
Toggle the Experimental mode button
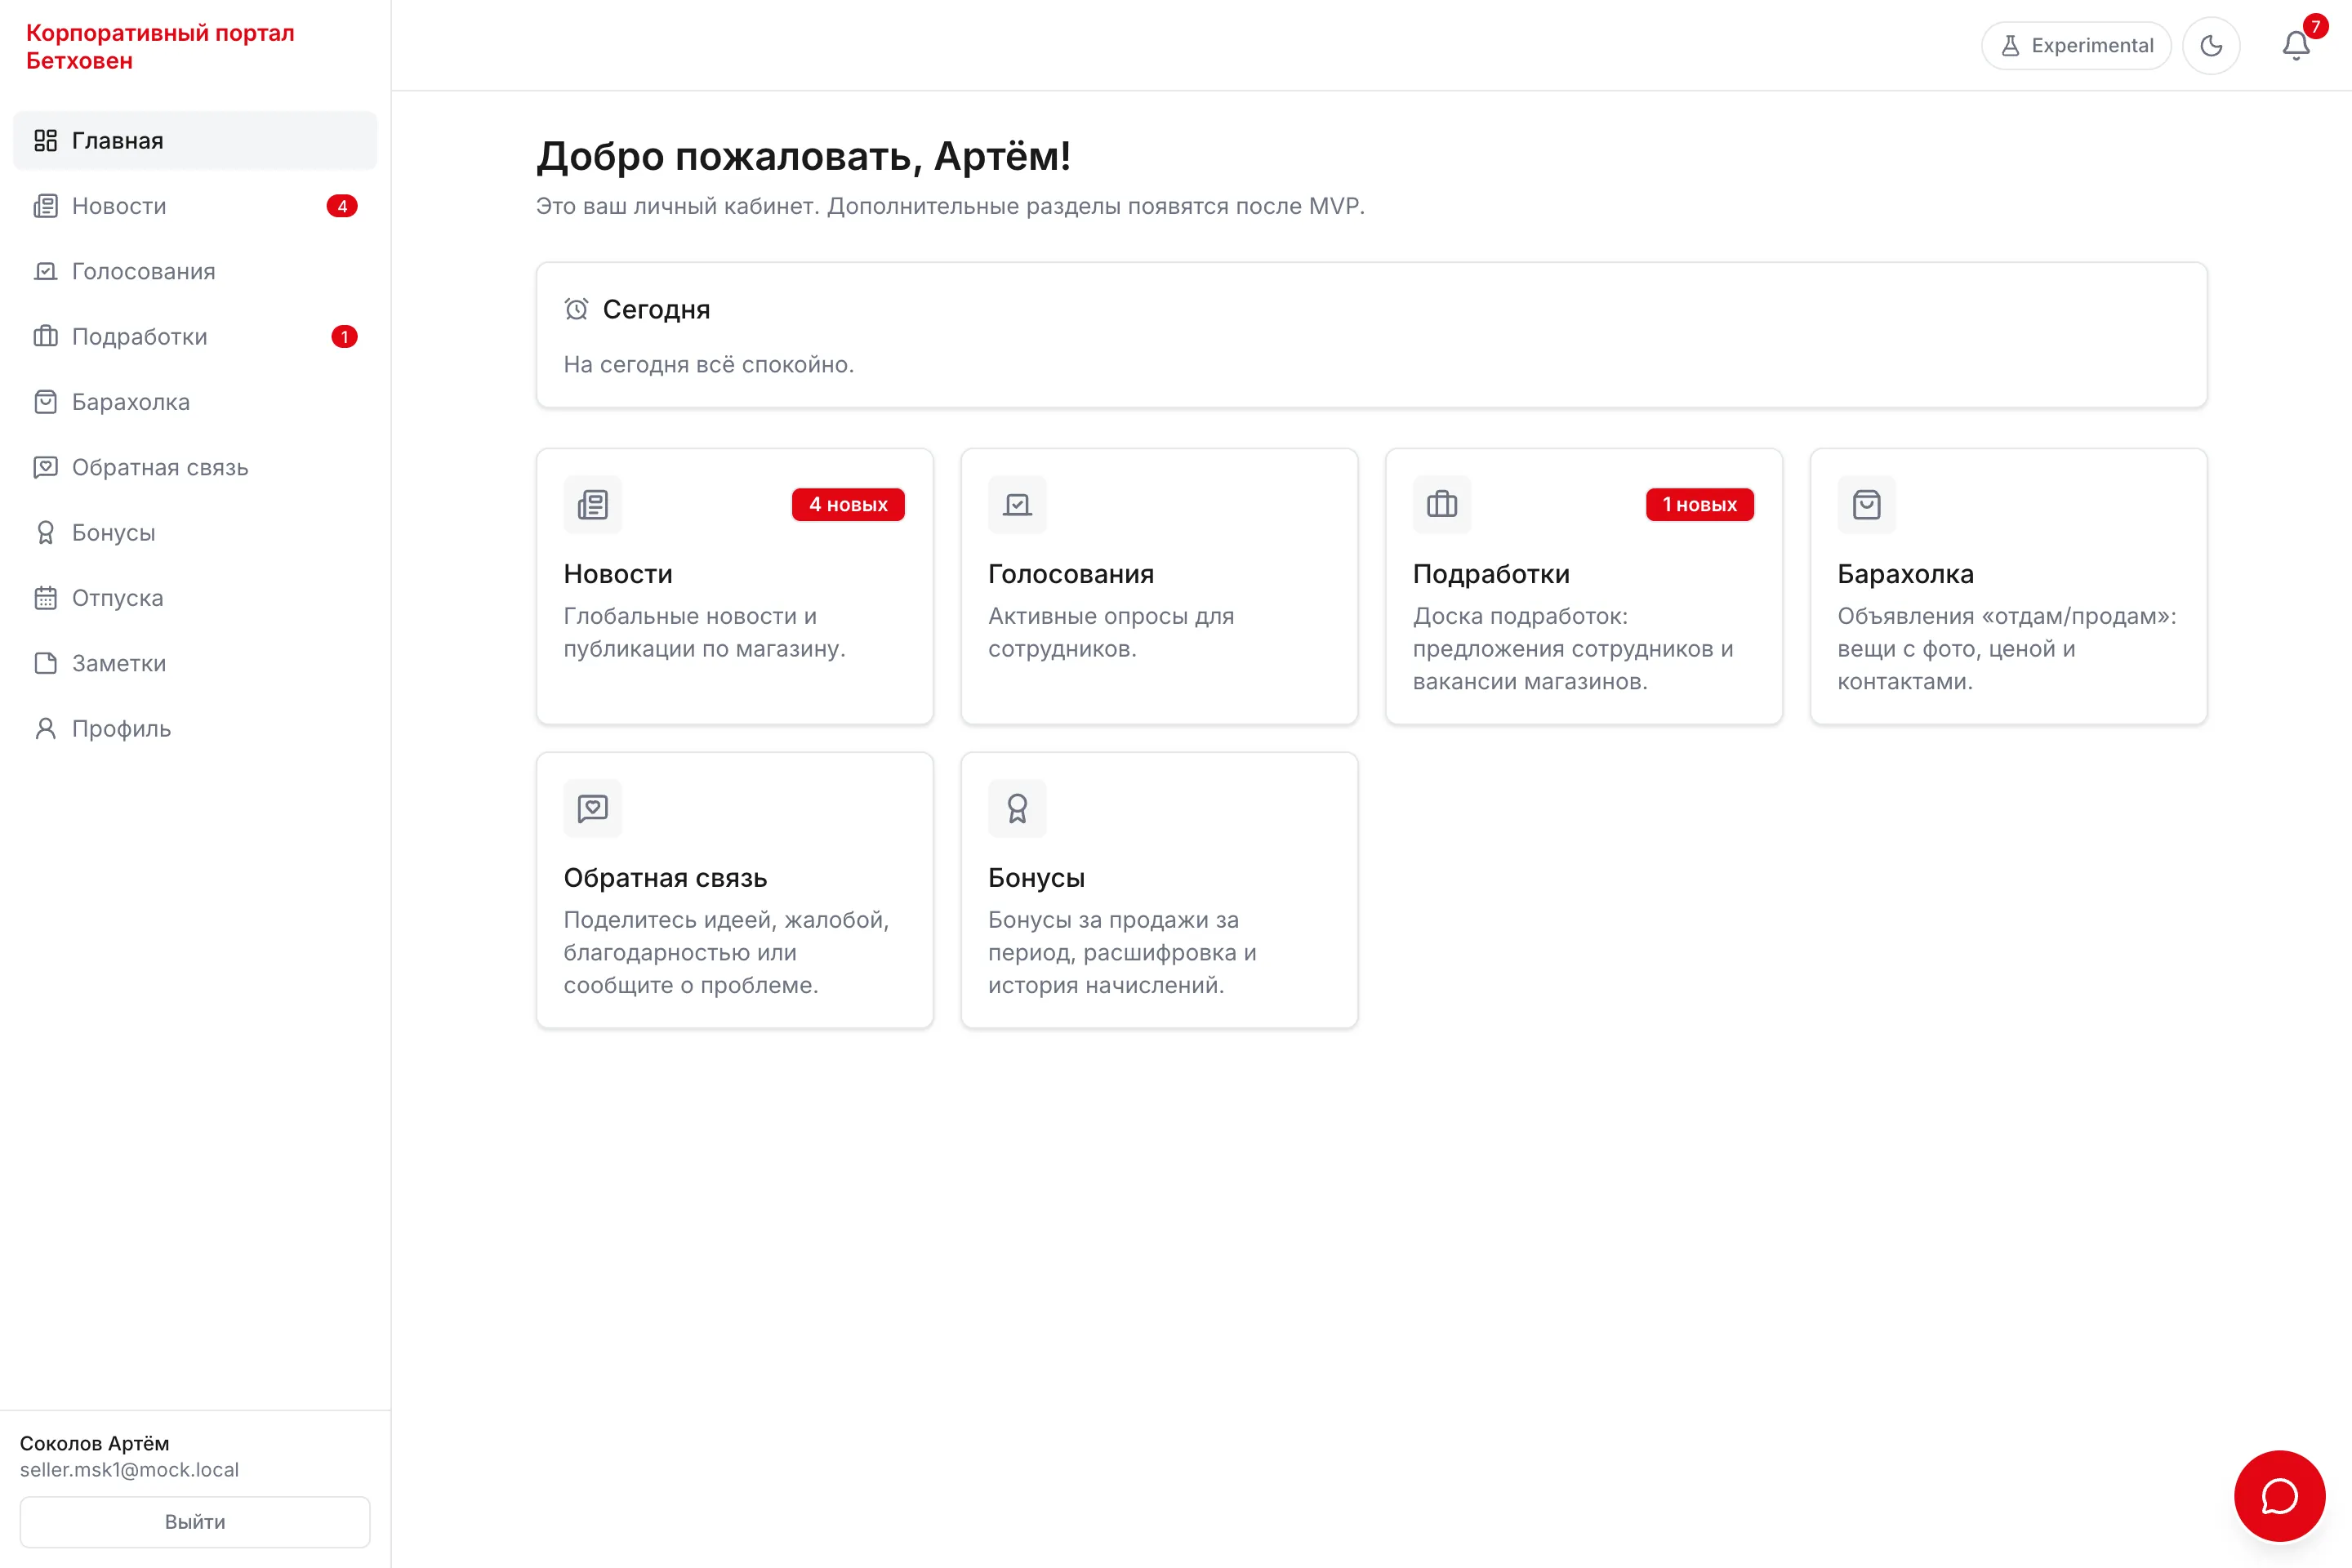2076,46
